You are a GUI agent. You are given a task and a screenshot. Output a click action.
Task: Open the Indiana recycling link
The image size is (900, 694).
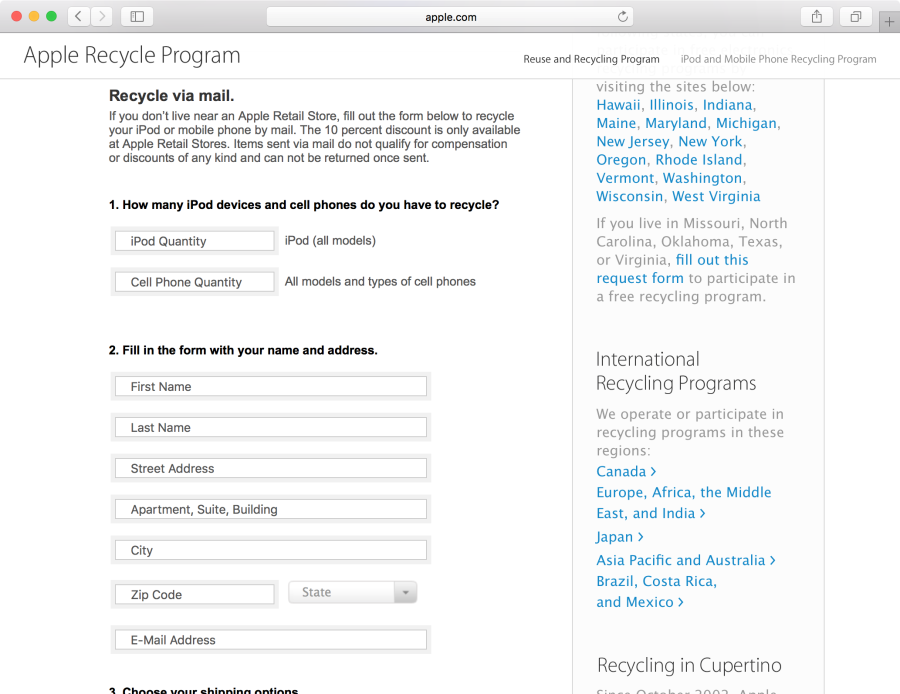click(x=727, y=105)
